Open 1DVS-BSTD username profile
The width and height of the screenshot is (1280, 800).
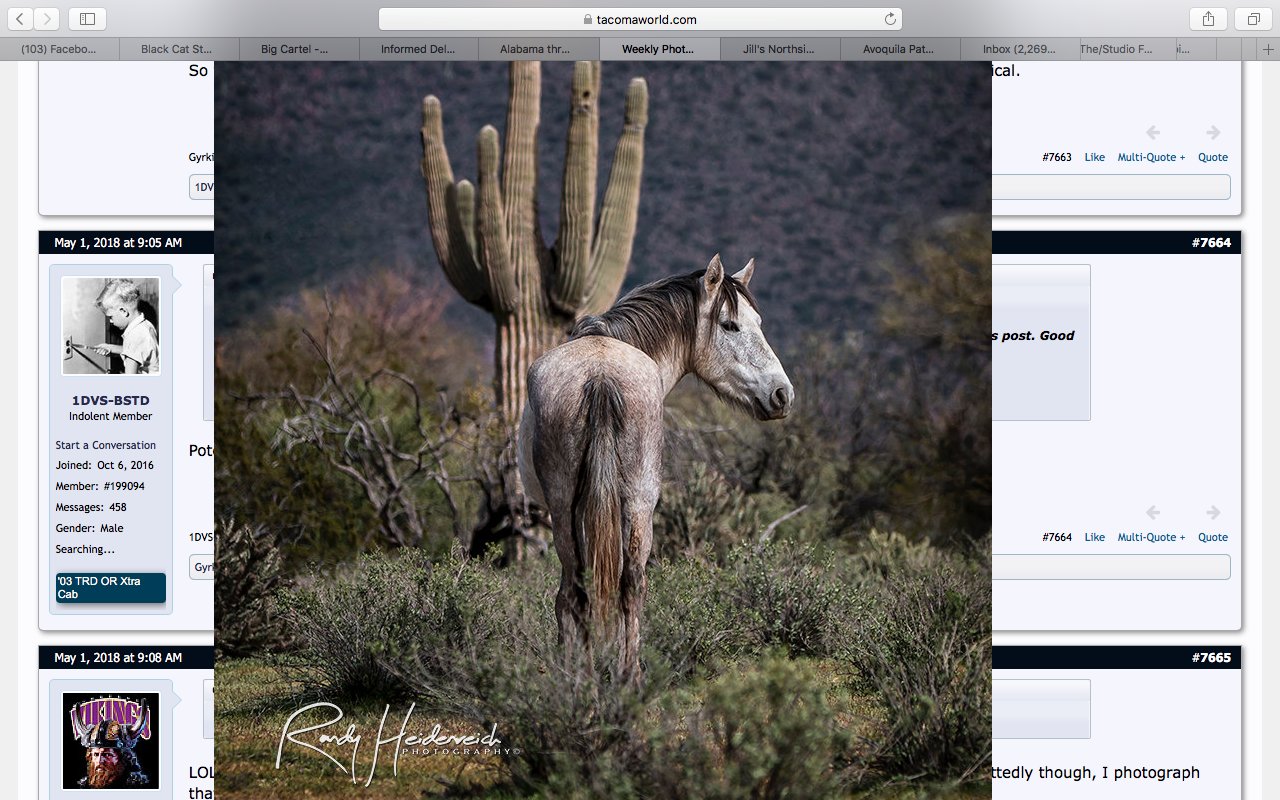point(111,400)
